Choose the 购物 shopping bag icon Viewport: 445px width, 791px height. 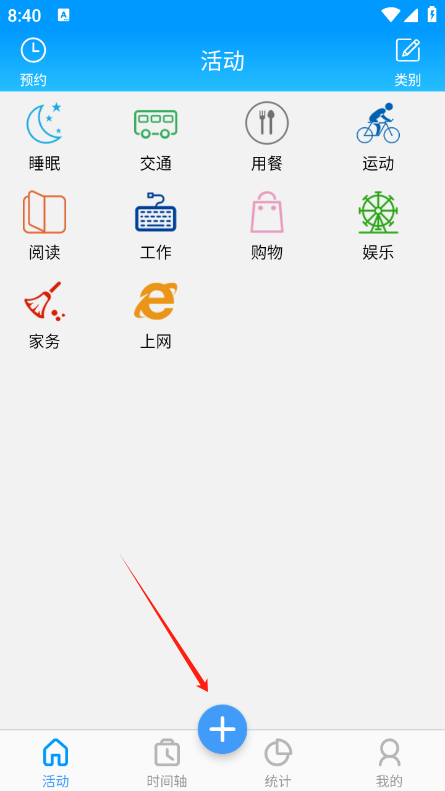[x=267, y=212]
